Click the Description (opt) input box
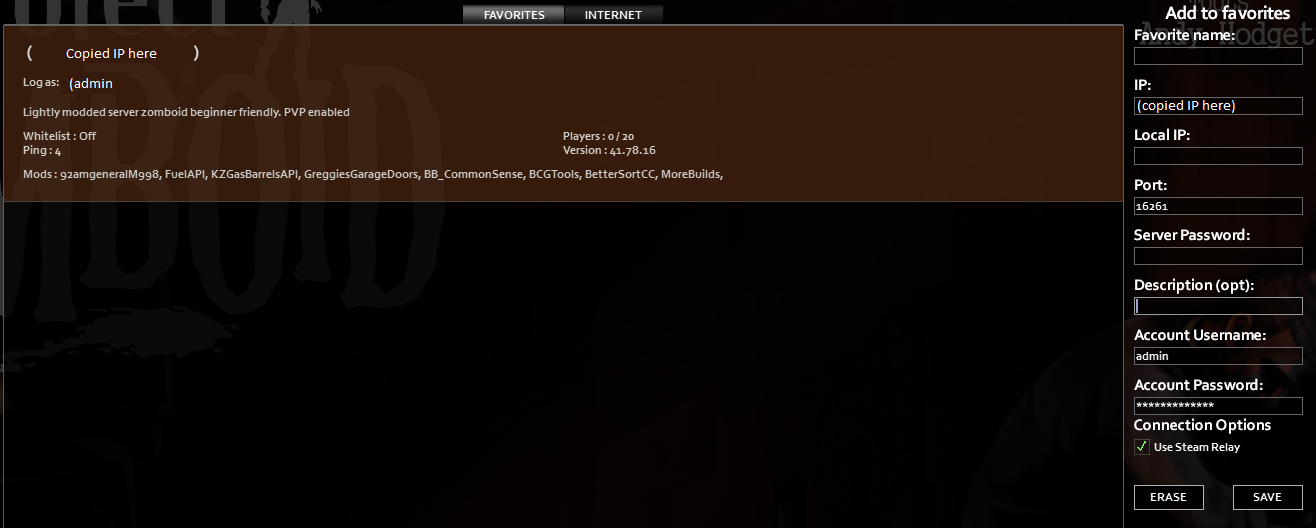Screen dimensions: 1316x528 pyautogui.click(x=1218, y=306)
